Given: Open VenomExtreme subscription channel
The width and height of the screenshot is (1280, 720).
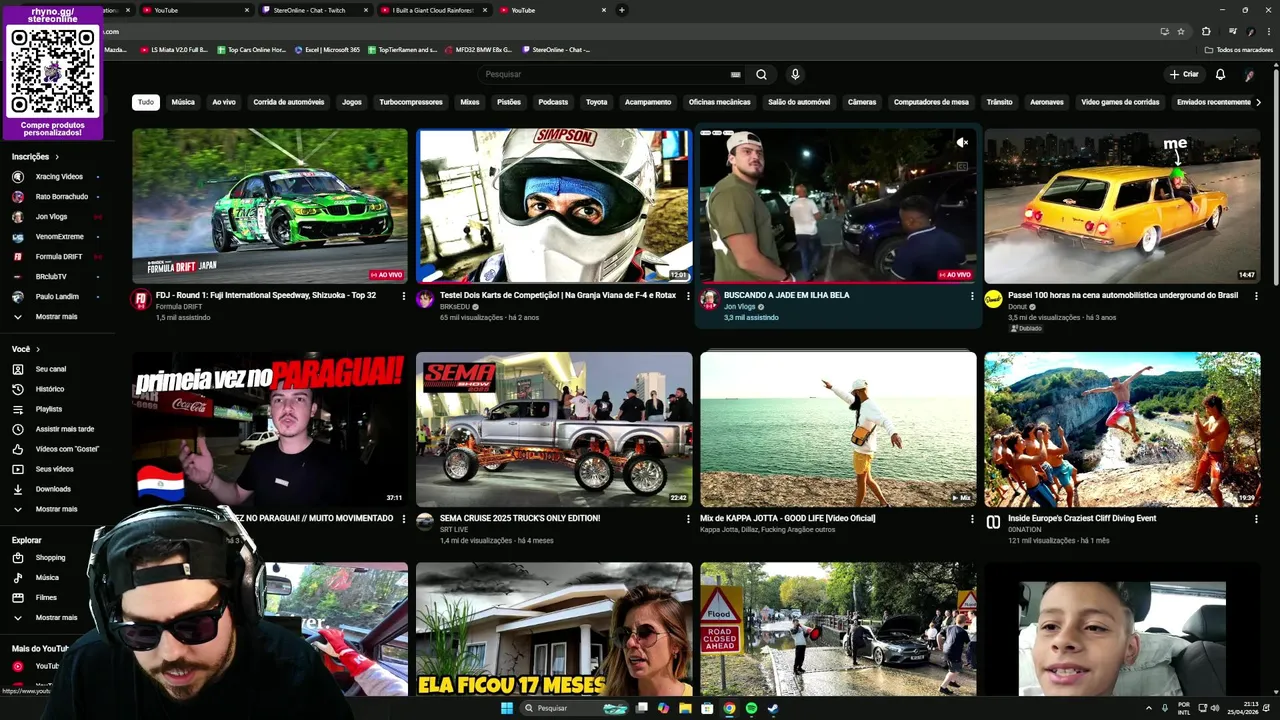Looking at the screenshot, I should tap(60, 236).
